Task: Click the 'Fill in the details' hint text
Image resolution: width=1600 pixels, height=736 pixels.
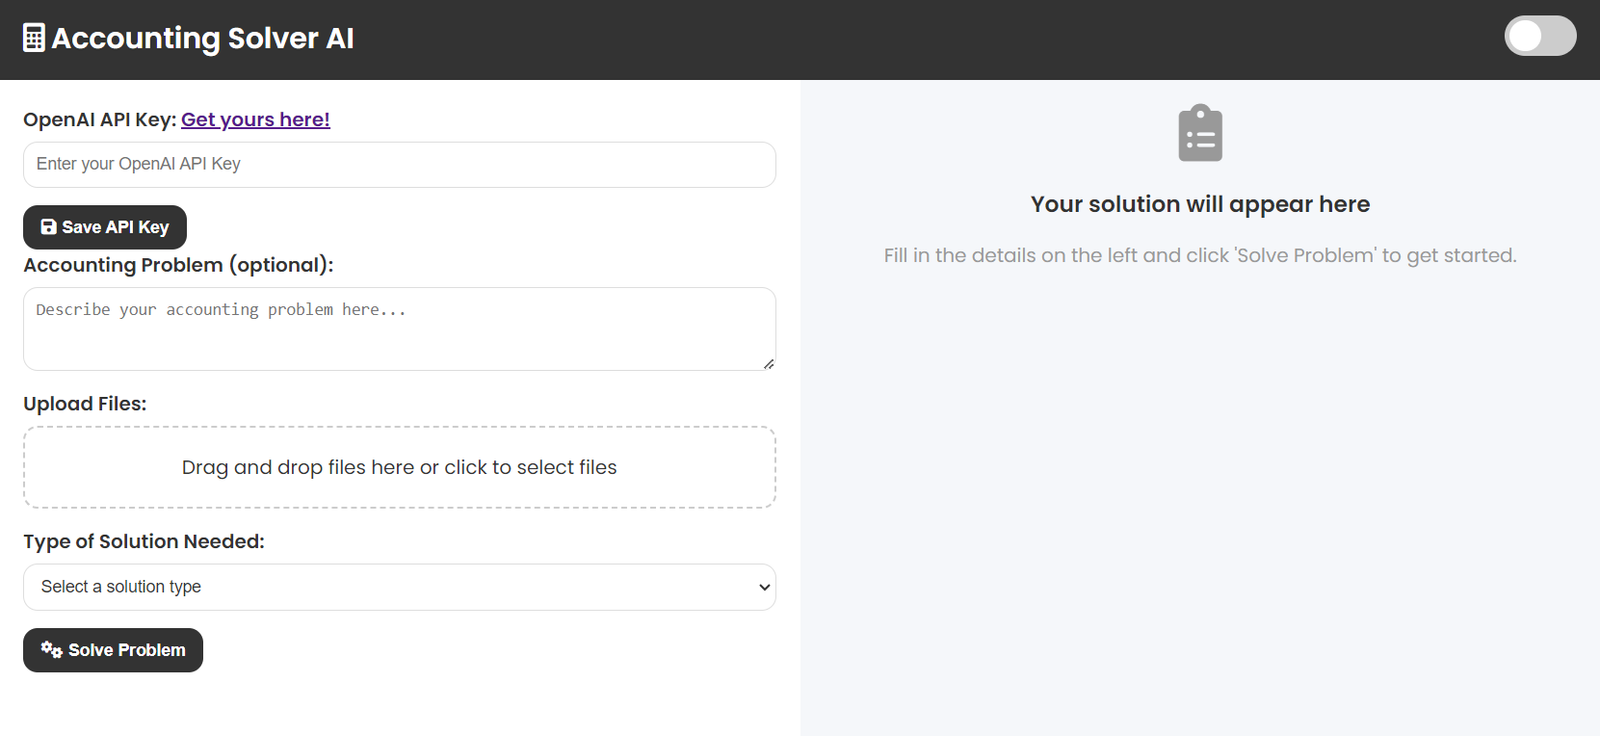Action: pyautogui.click(x=1200, y=255)
